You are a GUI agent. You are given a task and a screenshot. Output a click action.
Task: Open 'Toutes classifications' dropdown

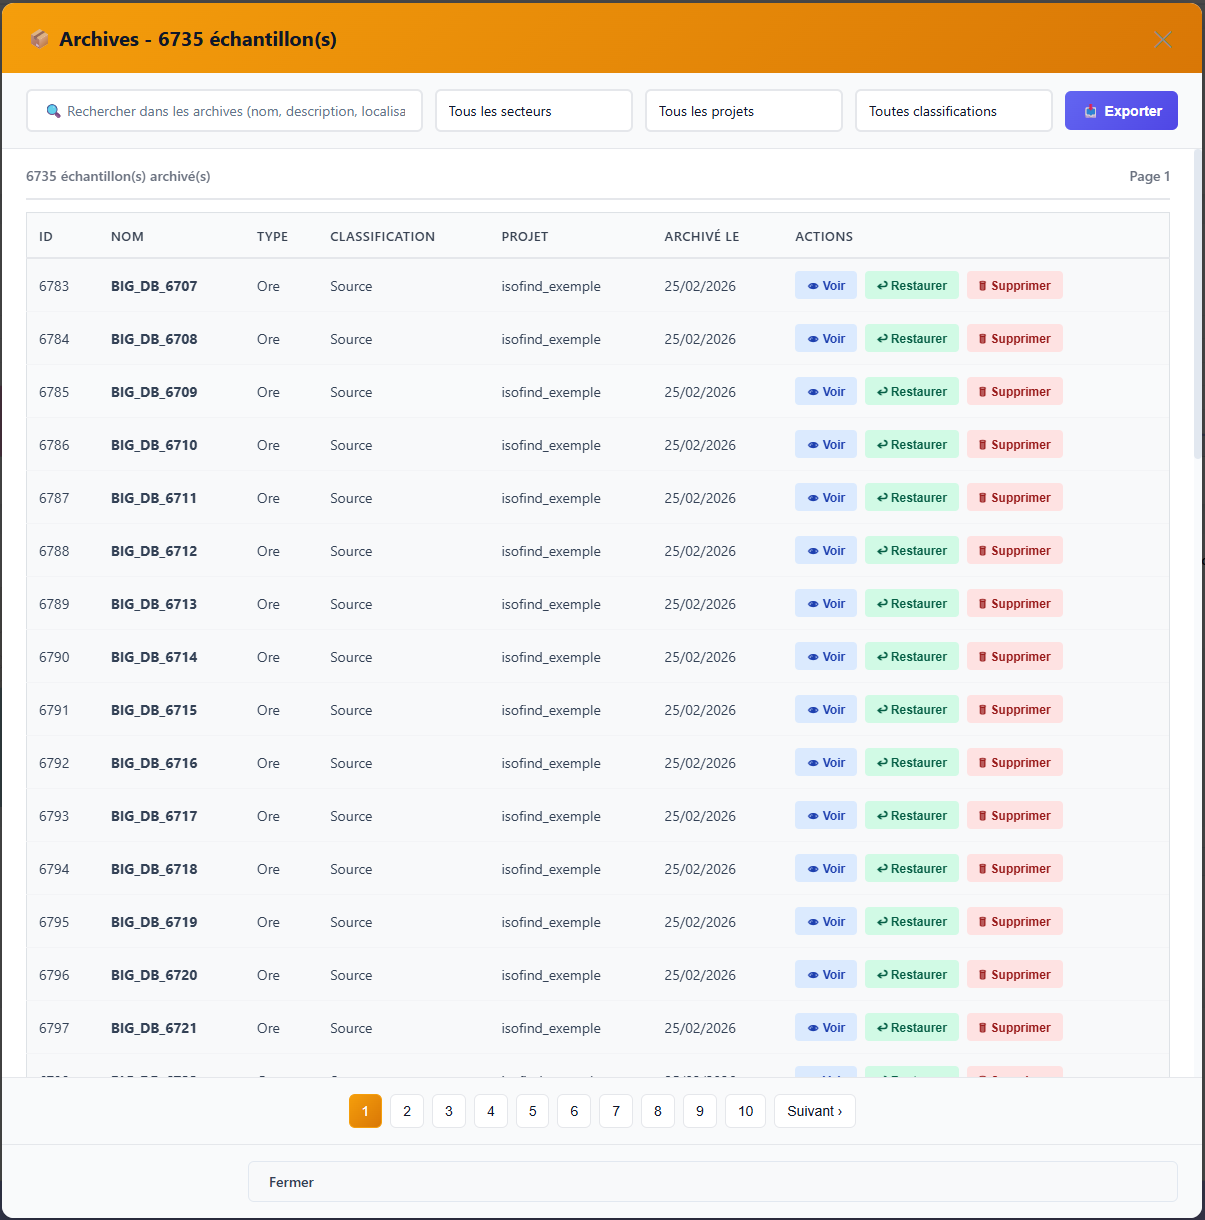click(953, 111)
